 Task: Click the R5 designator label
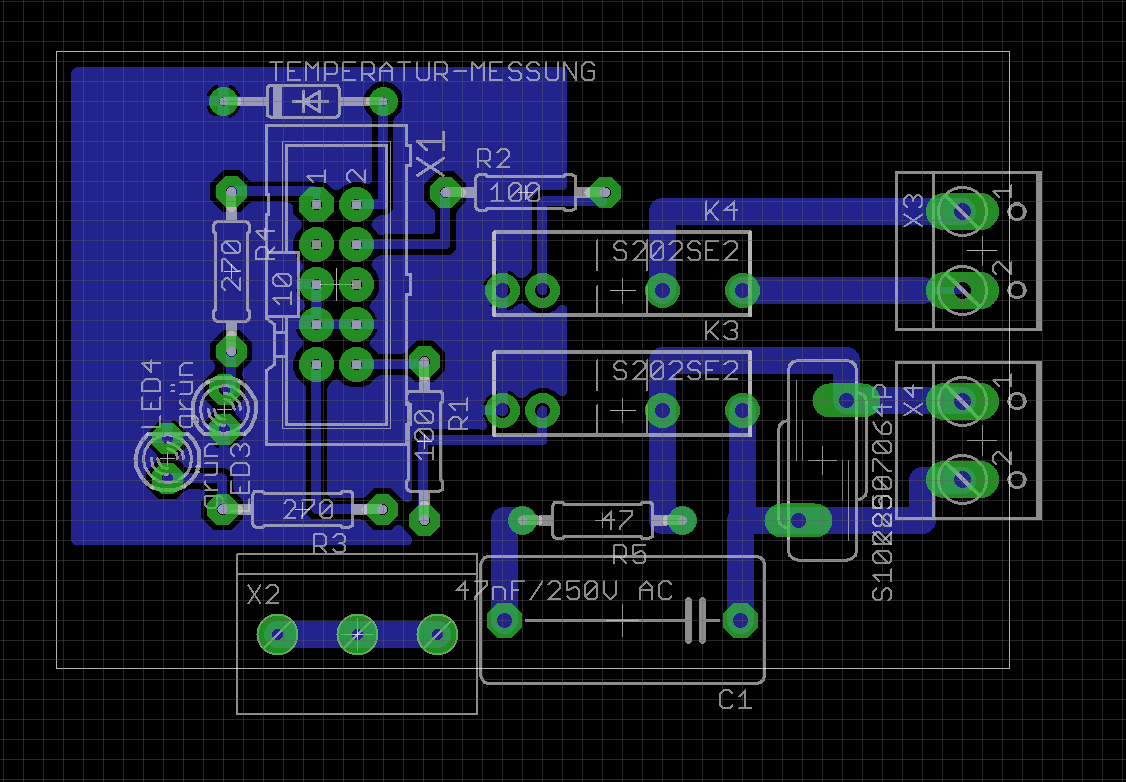[x=629, y=554]
